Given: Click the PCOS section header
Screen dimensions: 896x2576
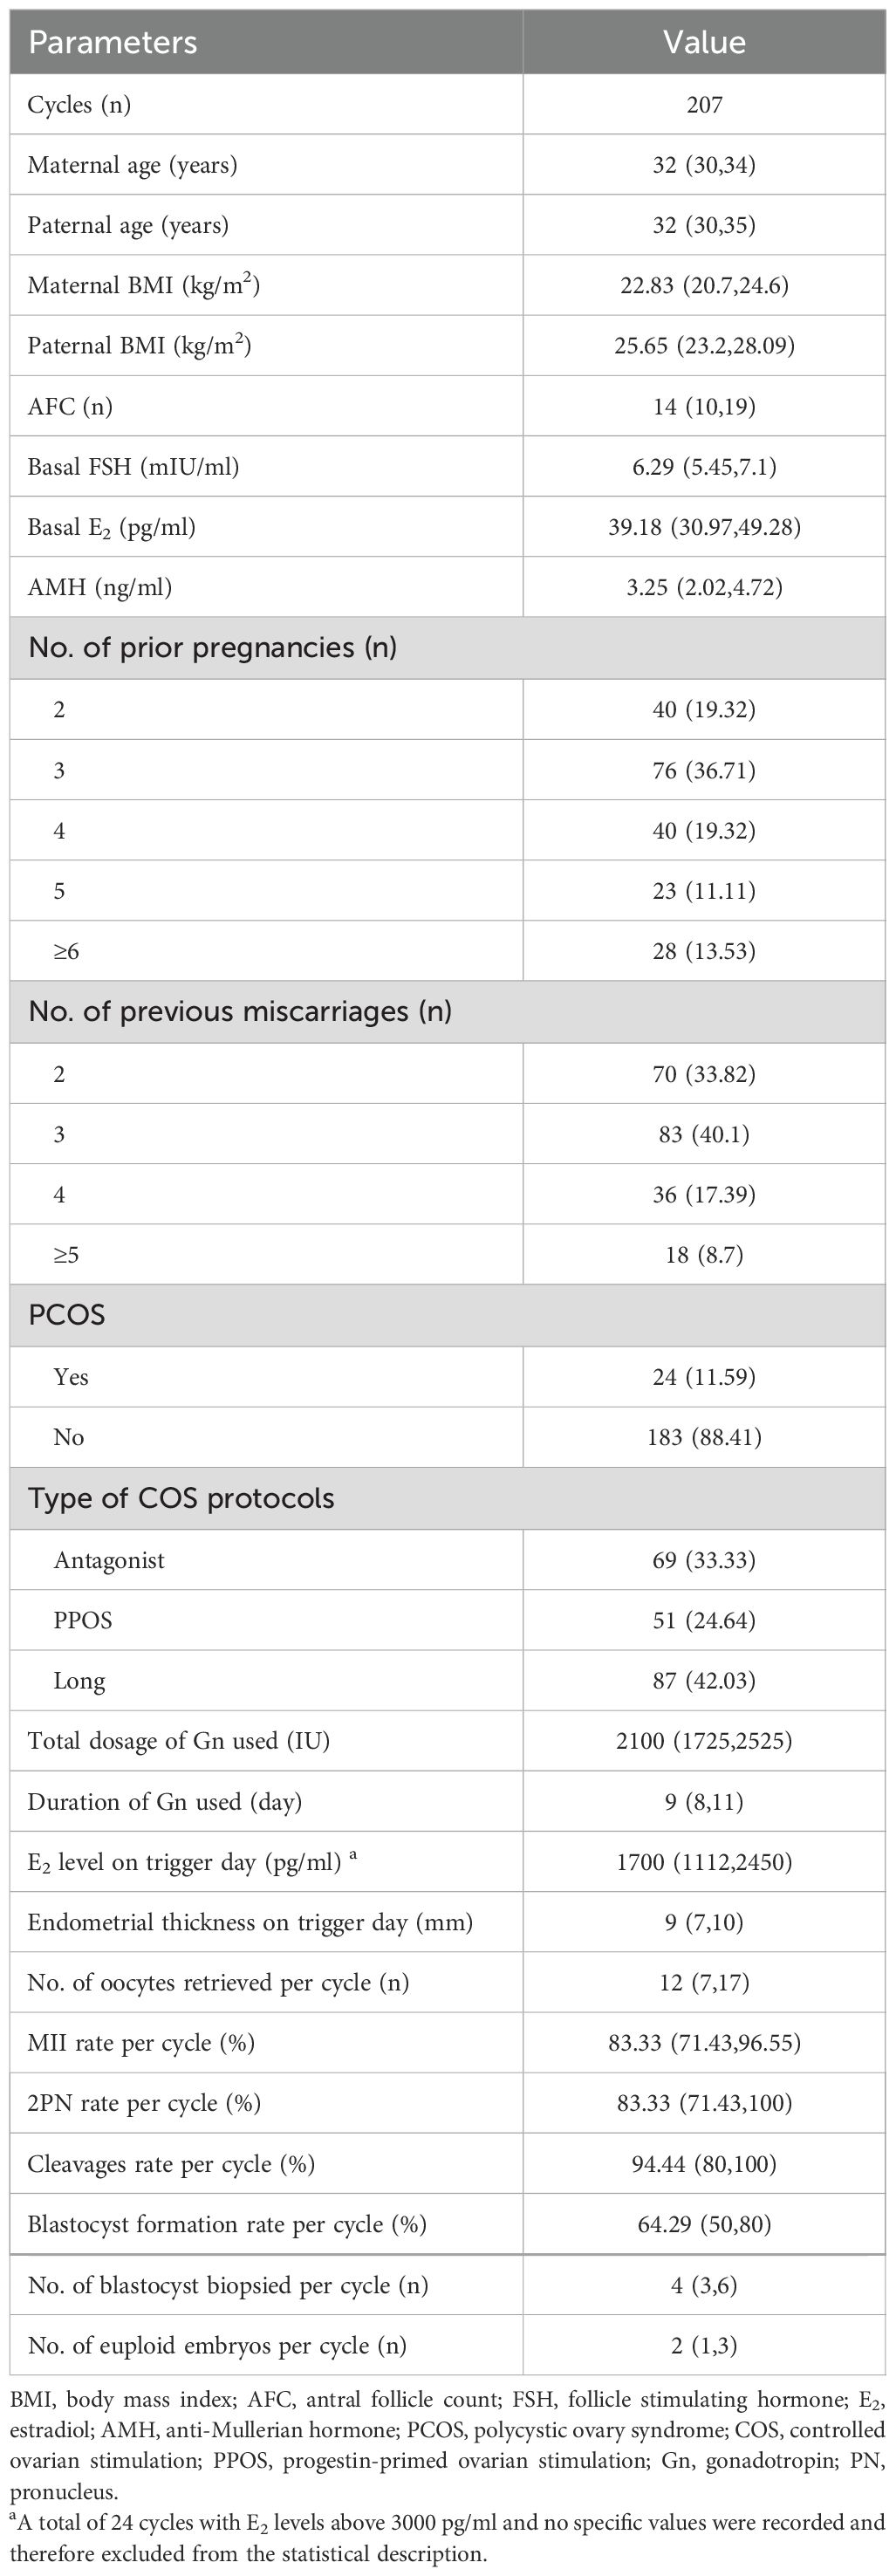Looking at the screenshot, I should [x=67, y=1315].
